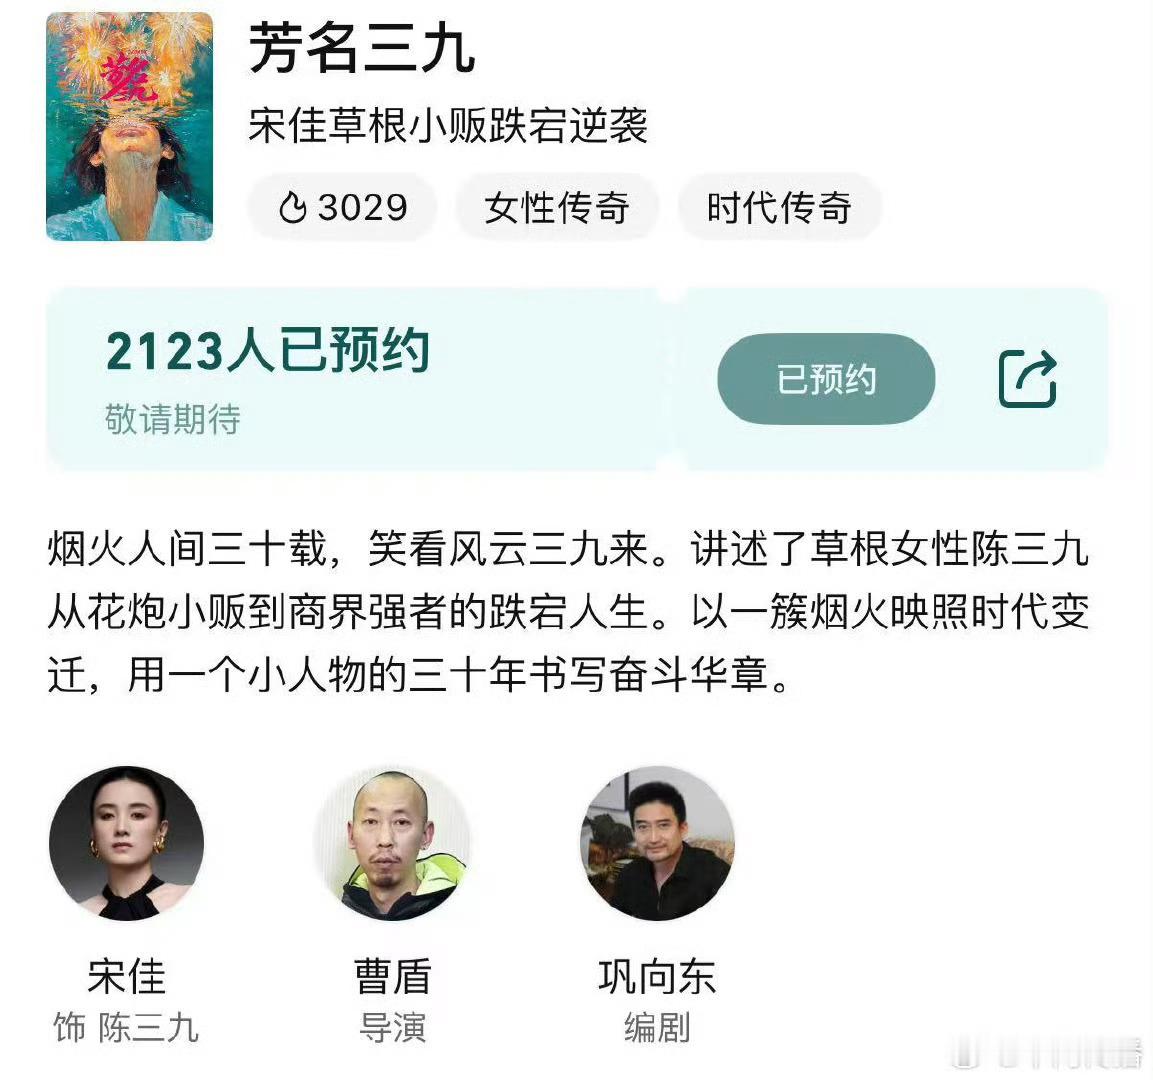Tap the flame heat icon next to 3029

(x=293, y=207)
